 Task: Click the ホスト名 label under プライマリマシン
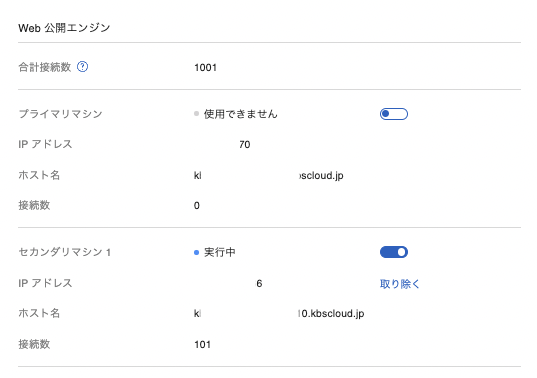coord(39,175)
